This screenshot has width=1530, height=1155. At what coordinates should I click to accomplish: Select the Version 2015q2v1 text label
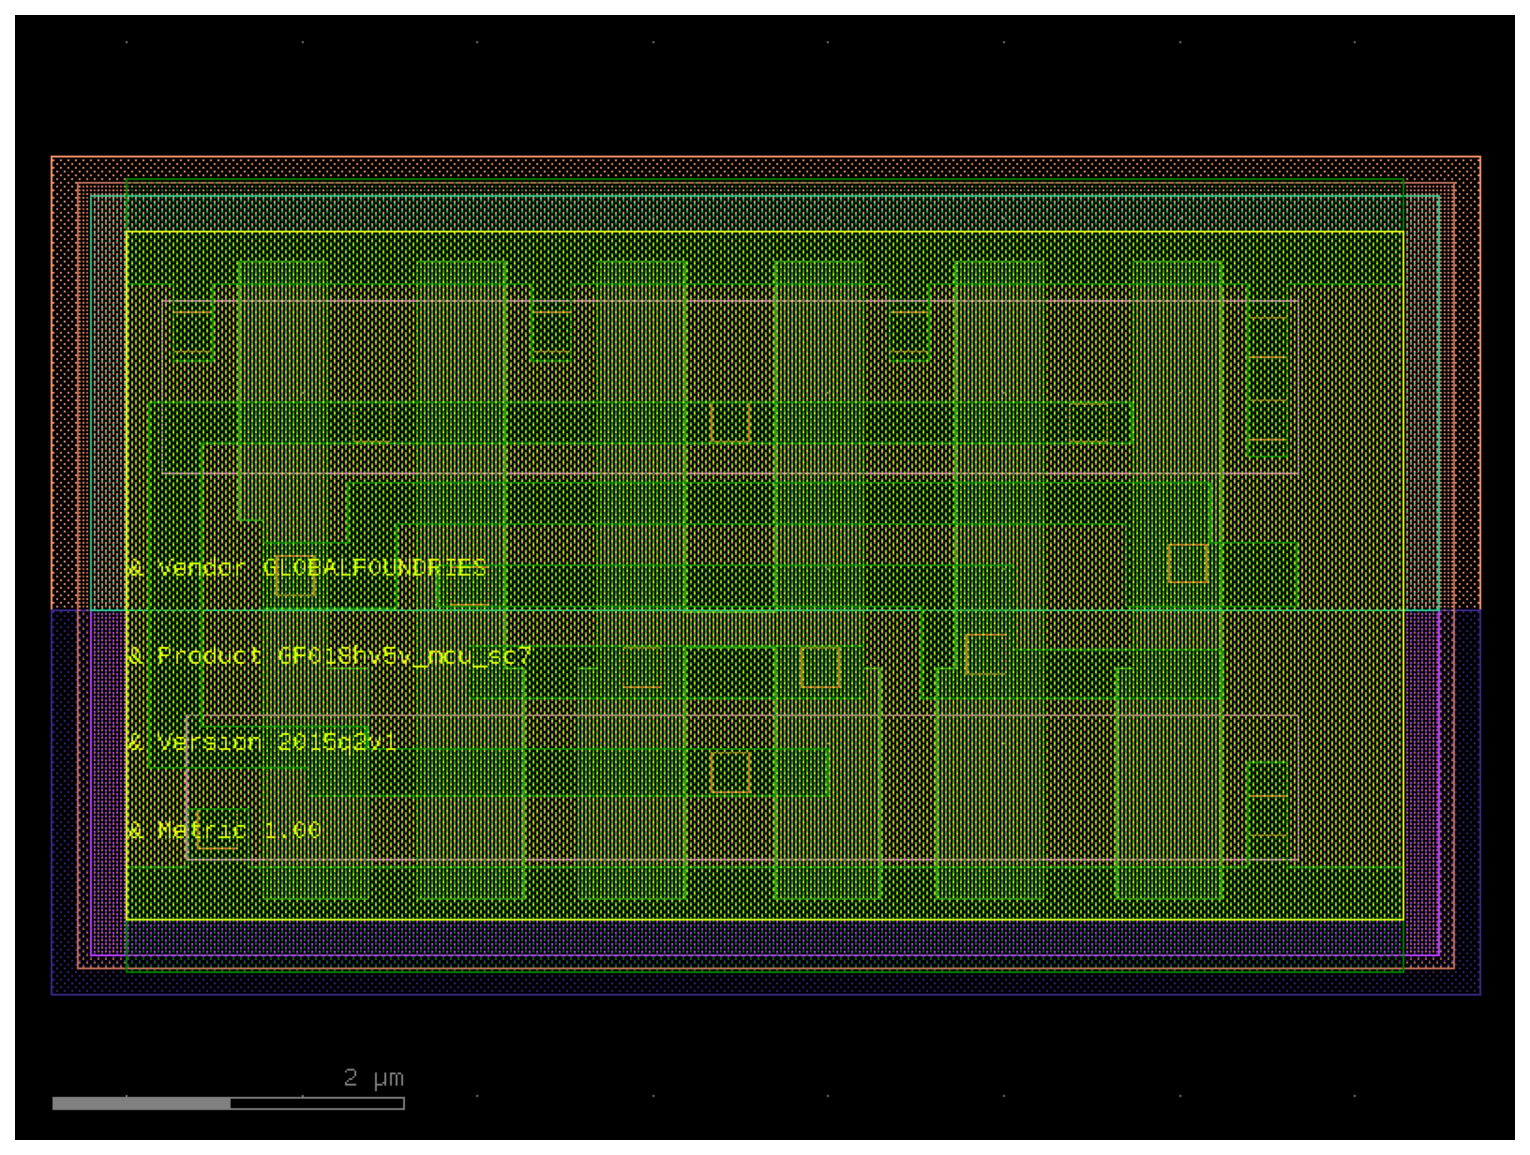click(x=262, y=742)
